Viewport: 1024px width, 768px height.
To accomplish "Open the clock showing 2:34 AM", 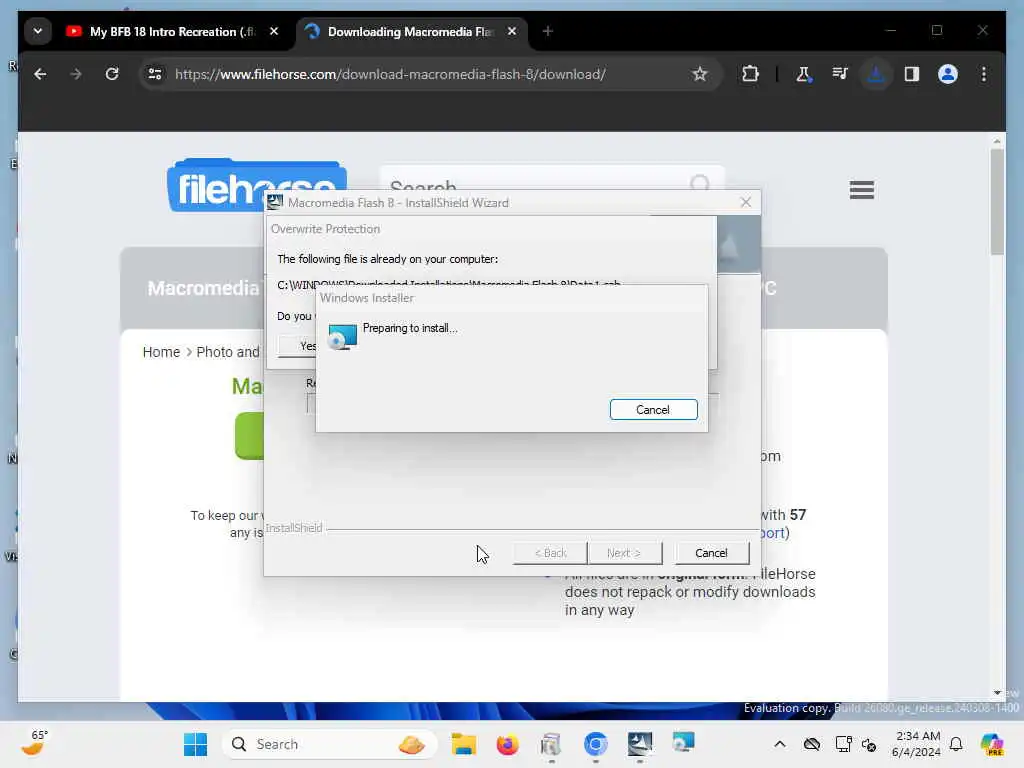I will 916,744.
